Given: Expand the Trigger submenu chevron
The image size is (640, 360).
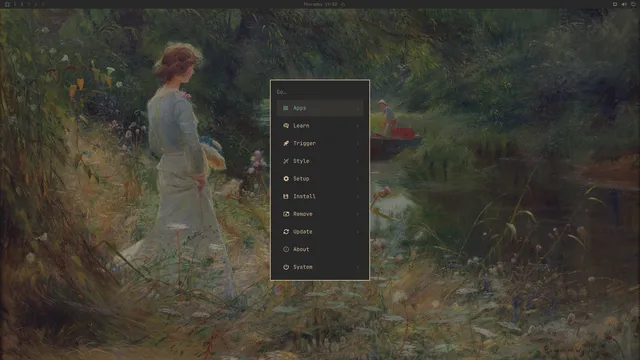Looking at the screenshot, I should (358, 143).
